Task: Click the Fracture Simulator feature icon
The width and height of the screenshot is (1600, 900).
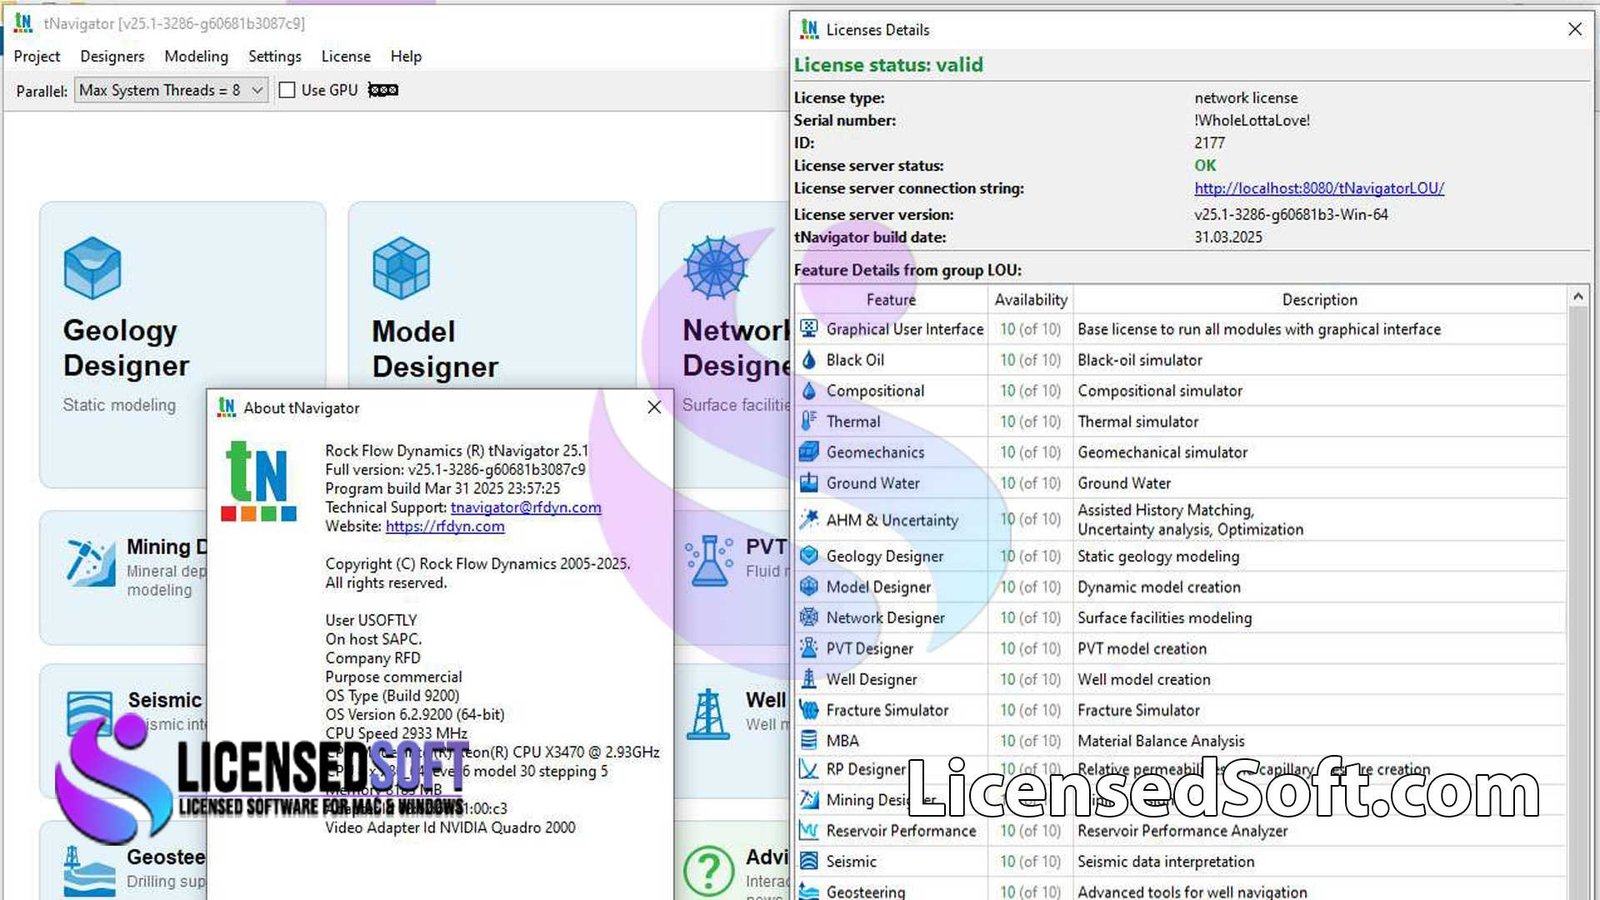Action: (x=809, y=710)
